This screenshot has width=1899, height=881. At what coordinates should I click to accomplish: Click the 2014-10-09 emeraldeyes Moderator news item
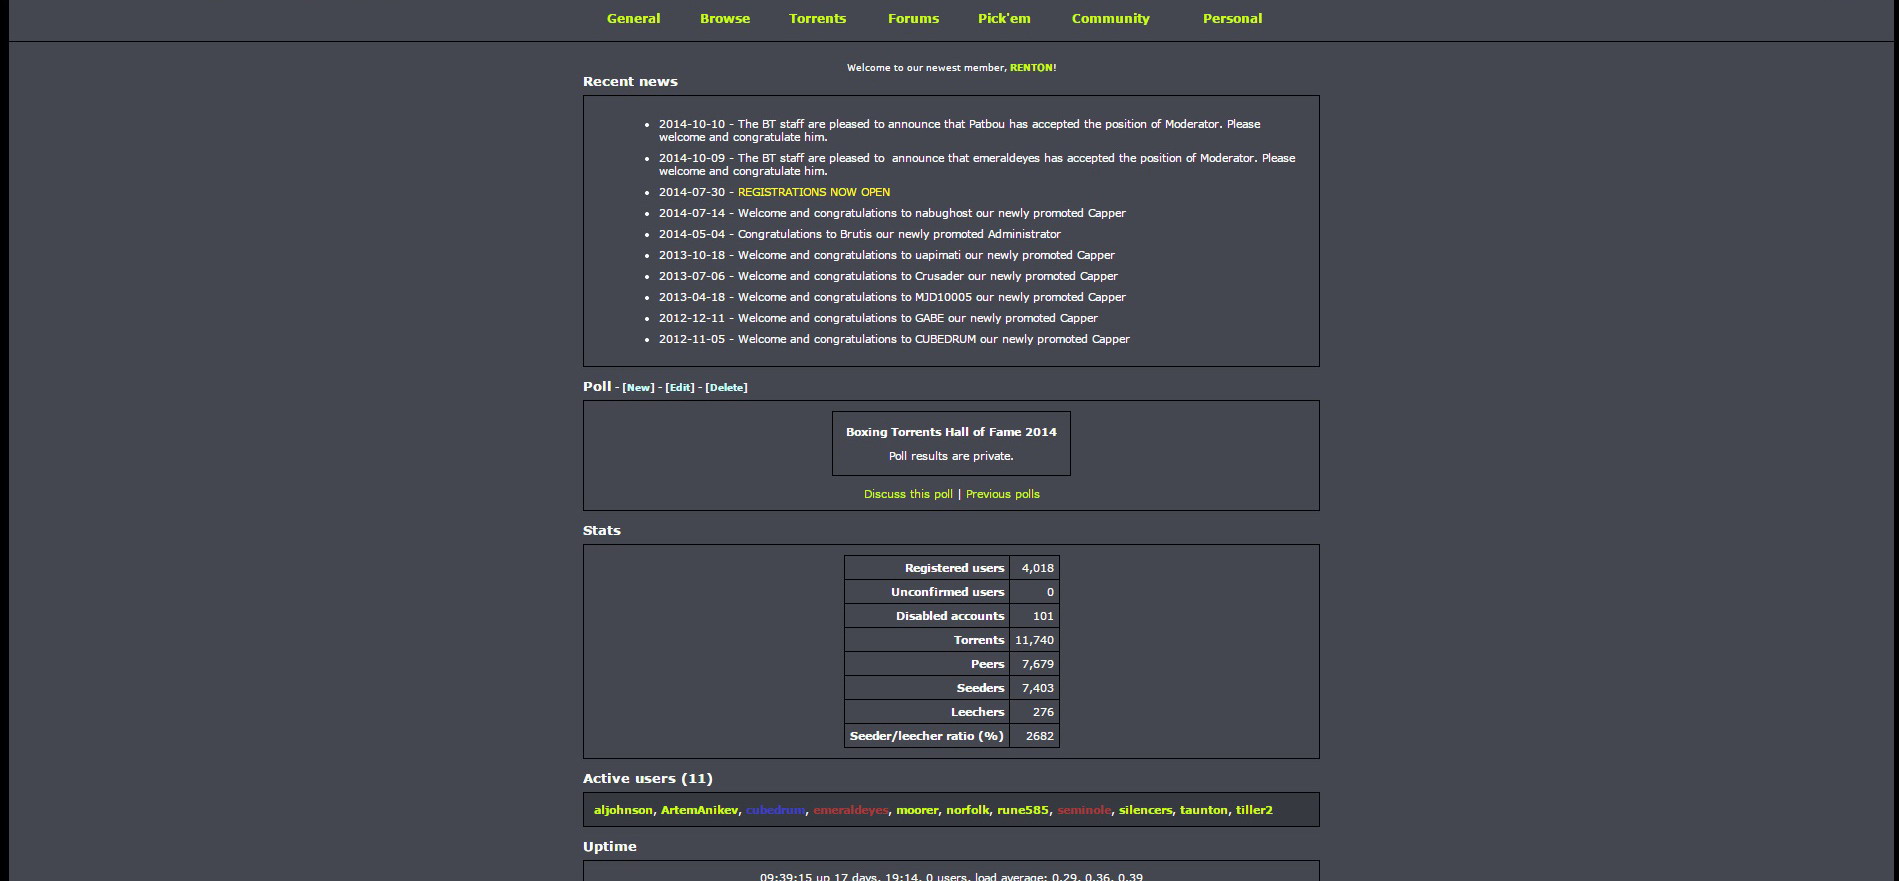click(977, 165)
